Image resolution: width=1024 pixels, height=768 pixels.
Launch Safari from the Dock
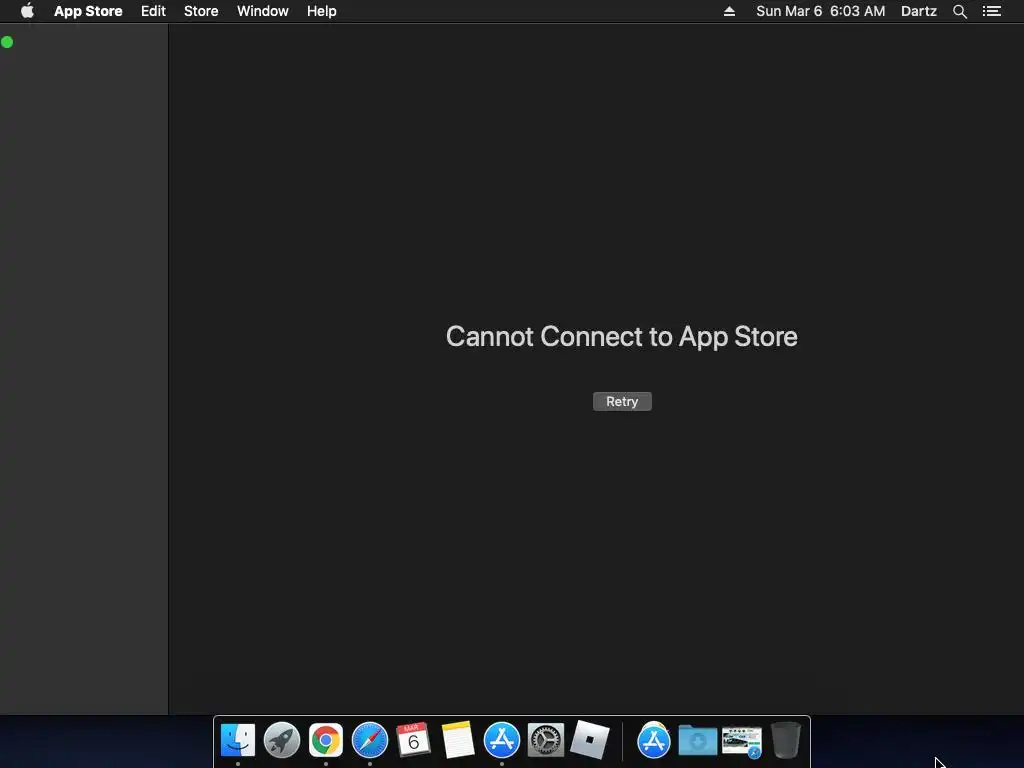click(x=370, y=740)
